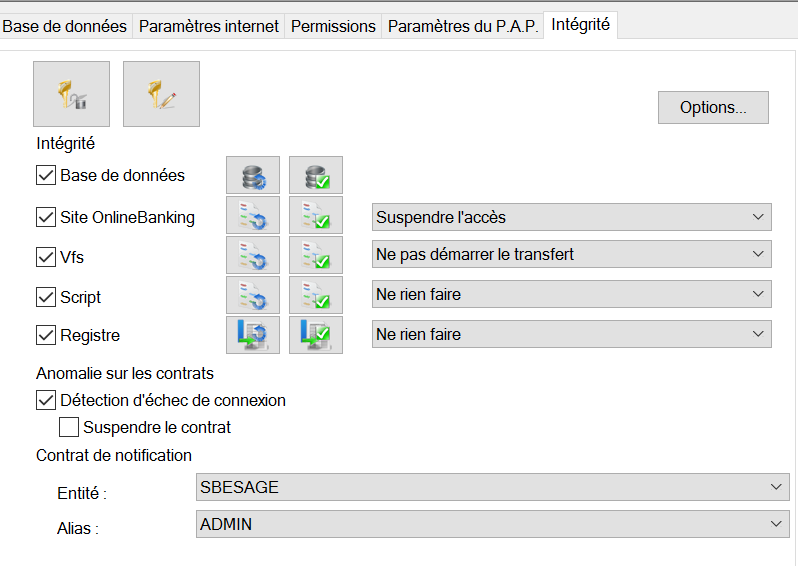
Task: Expand the Ne pas démarrer le transfert dropdown
Action: pyautogui.click(x=571, y=255)
